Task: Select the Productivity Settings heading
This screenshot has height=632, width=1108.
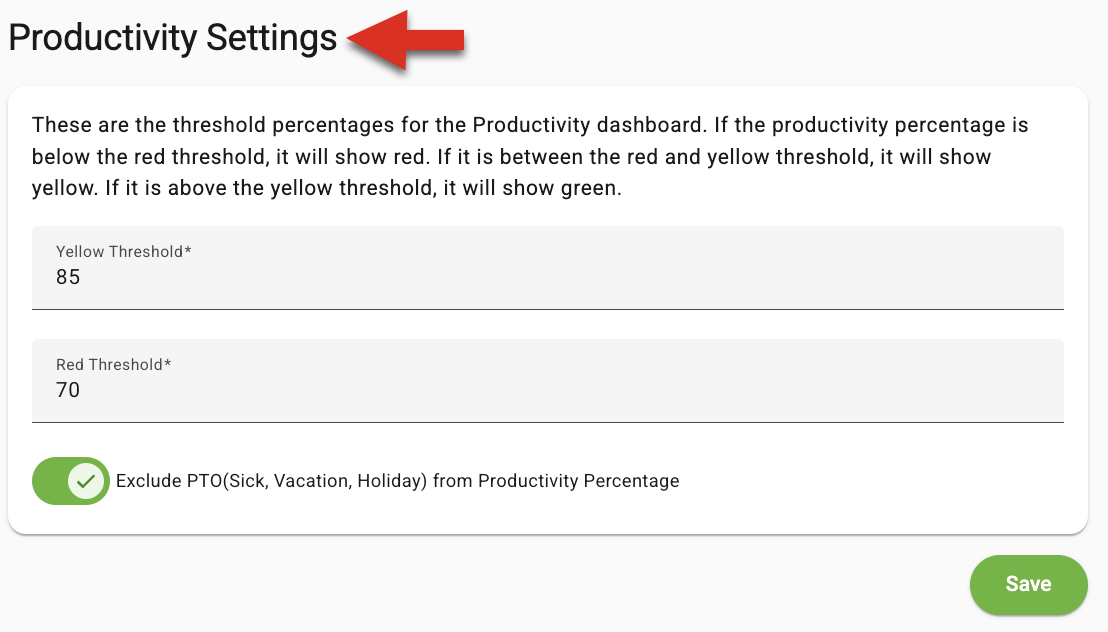Action: (172, 37)
